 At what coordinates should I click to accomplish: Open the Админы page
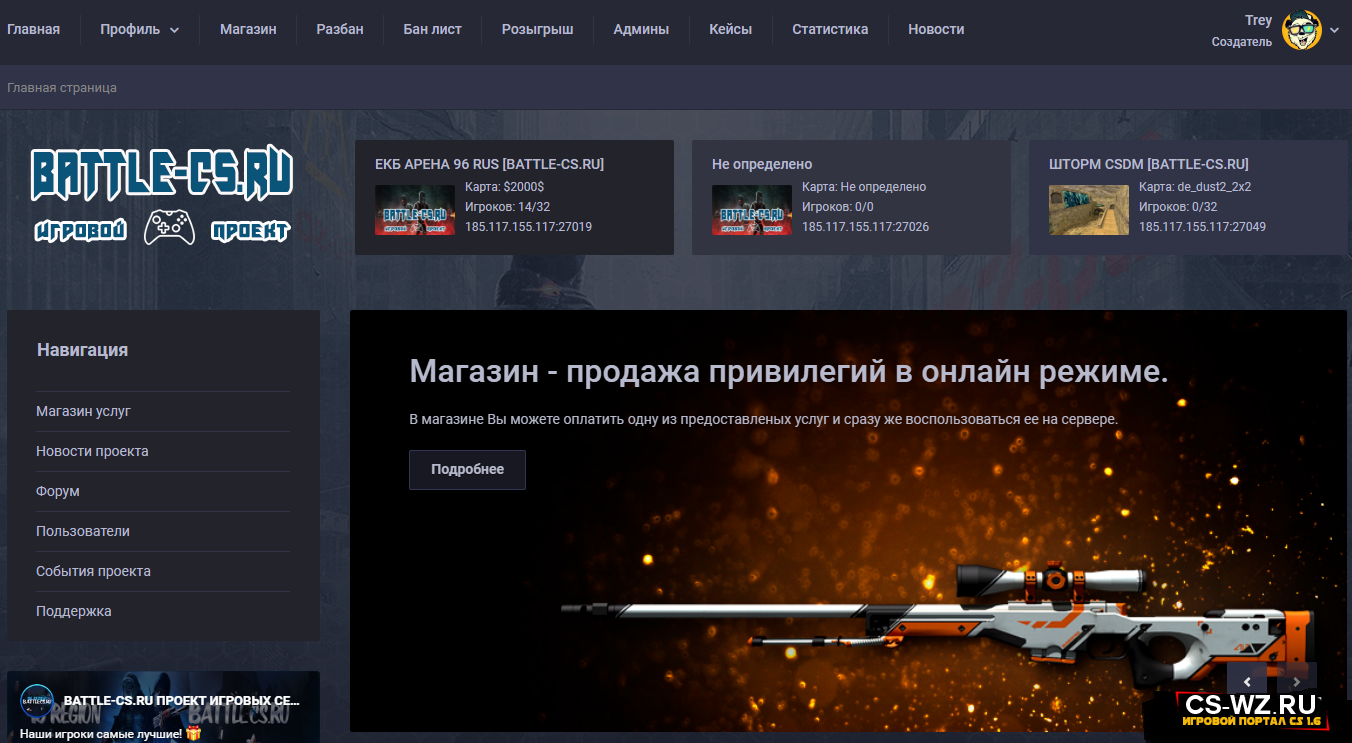click(x=641, y=29)
